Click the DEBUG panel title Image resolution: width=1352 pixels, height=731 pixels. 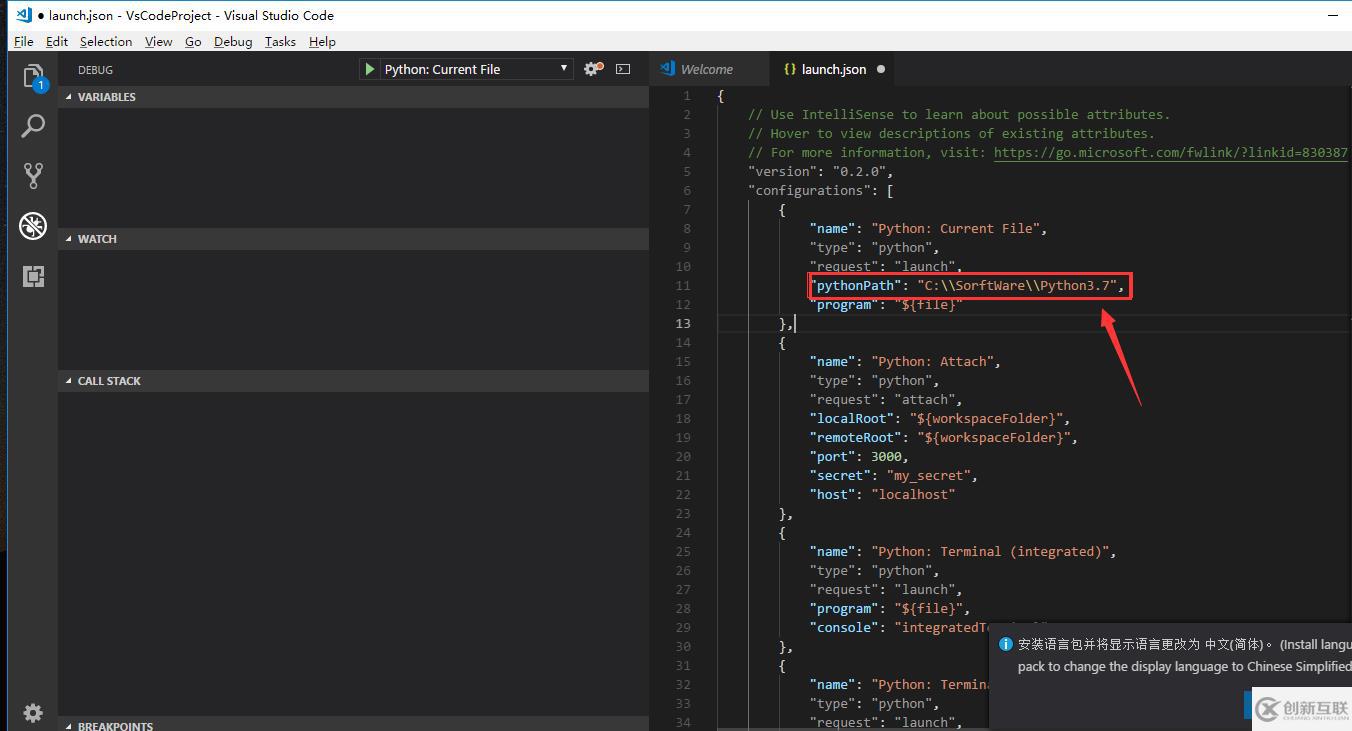coord(95,70)
